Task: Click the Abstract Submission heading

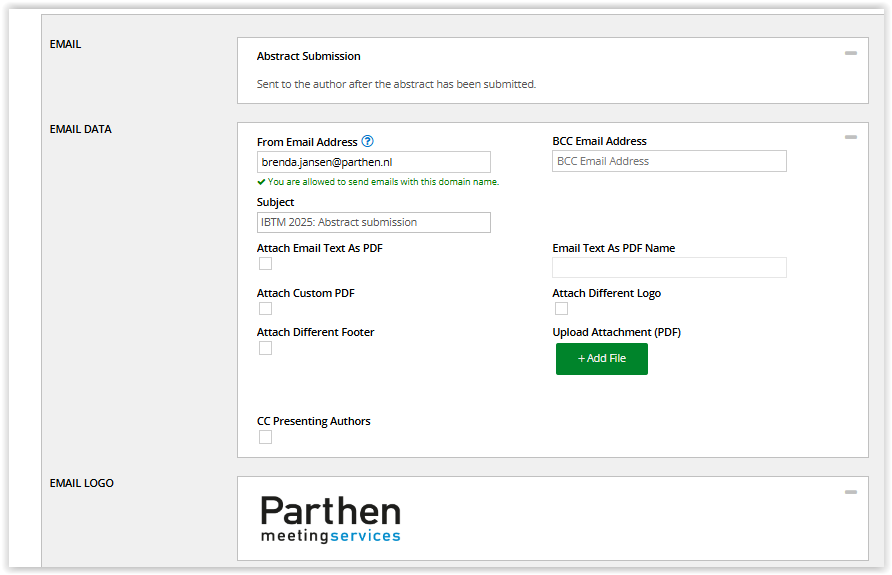Action: tap(308, 57)
